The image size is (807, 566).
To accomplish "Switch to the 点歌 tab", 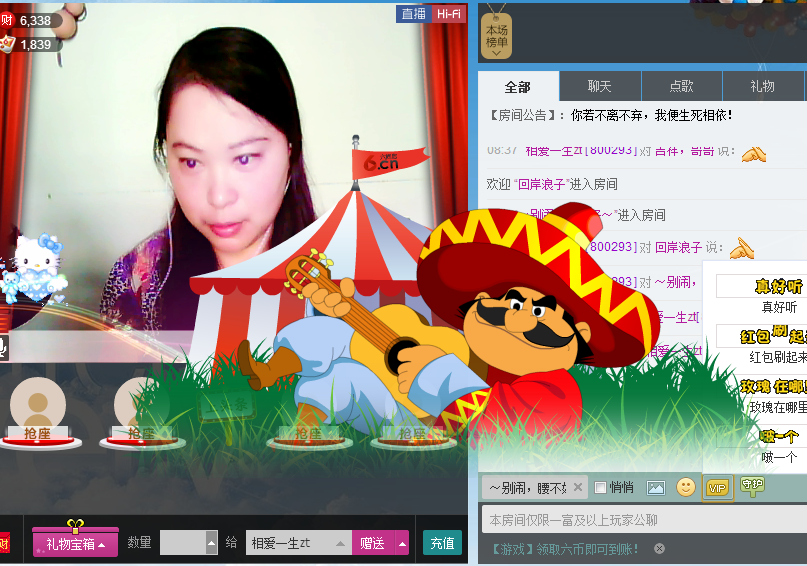I will (681, 86).
